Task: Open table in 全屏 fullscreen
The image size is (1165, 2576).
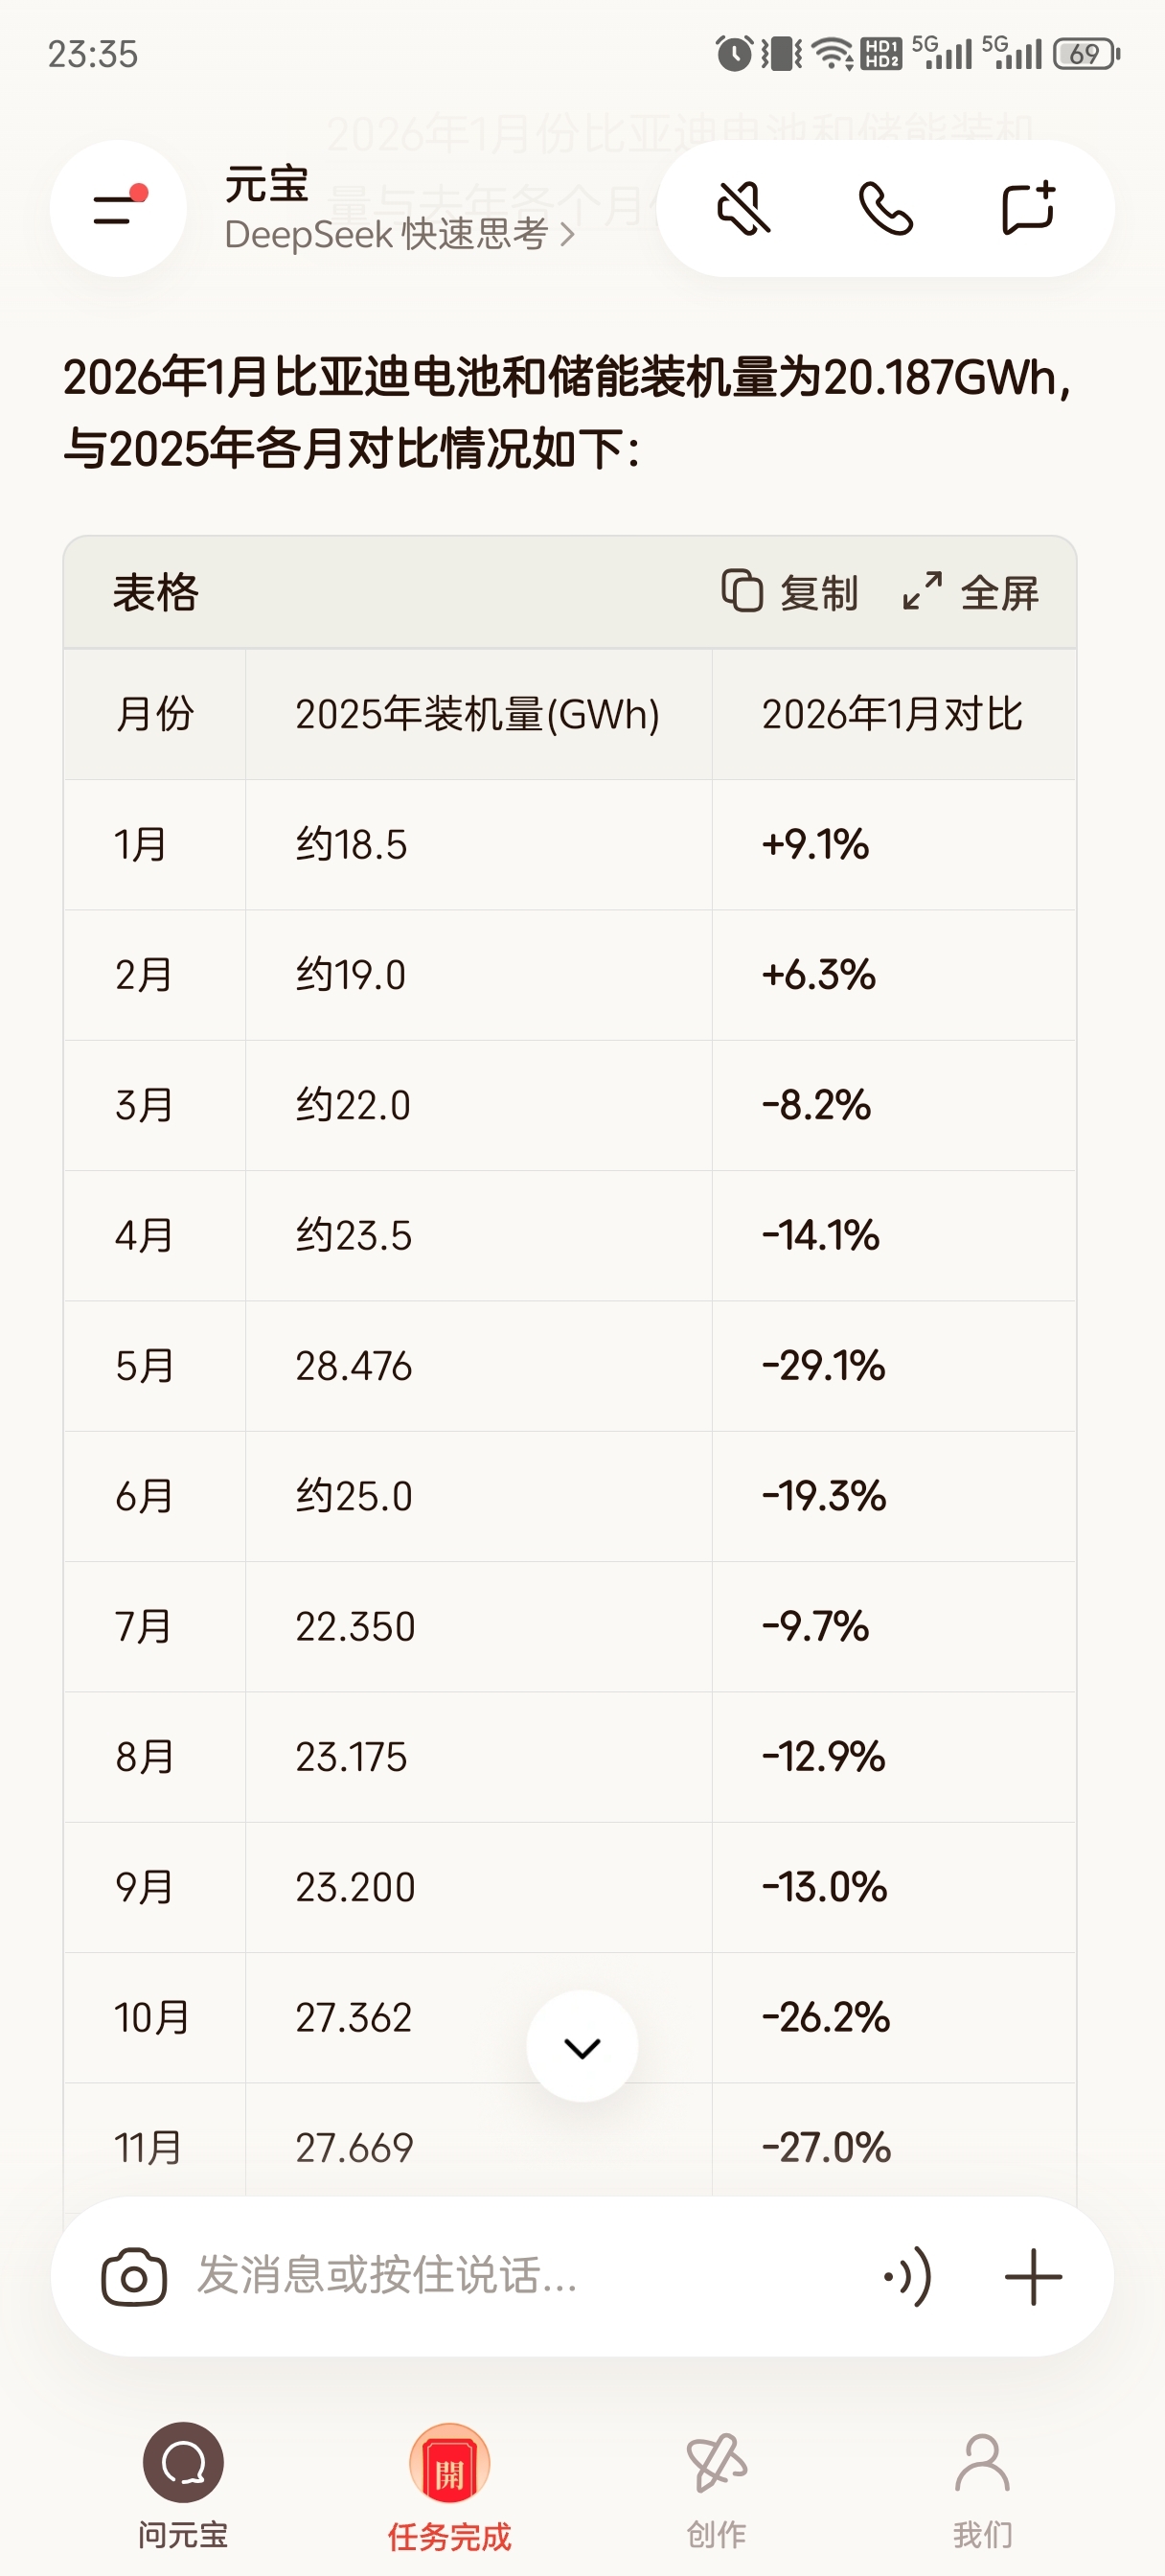Action: tap(970, 592)
